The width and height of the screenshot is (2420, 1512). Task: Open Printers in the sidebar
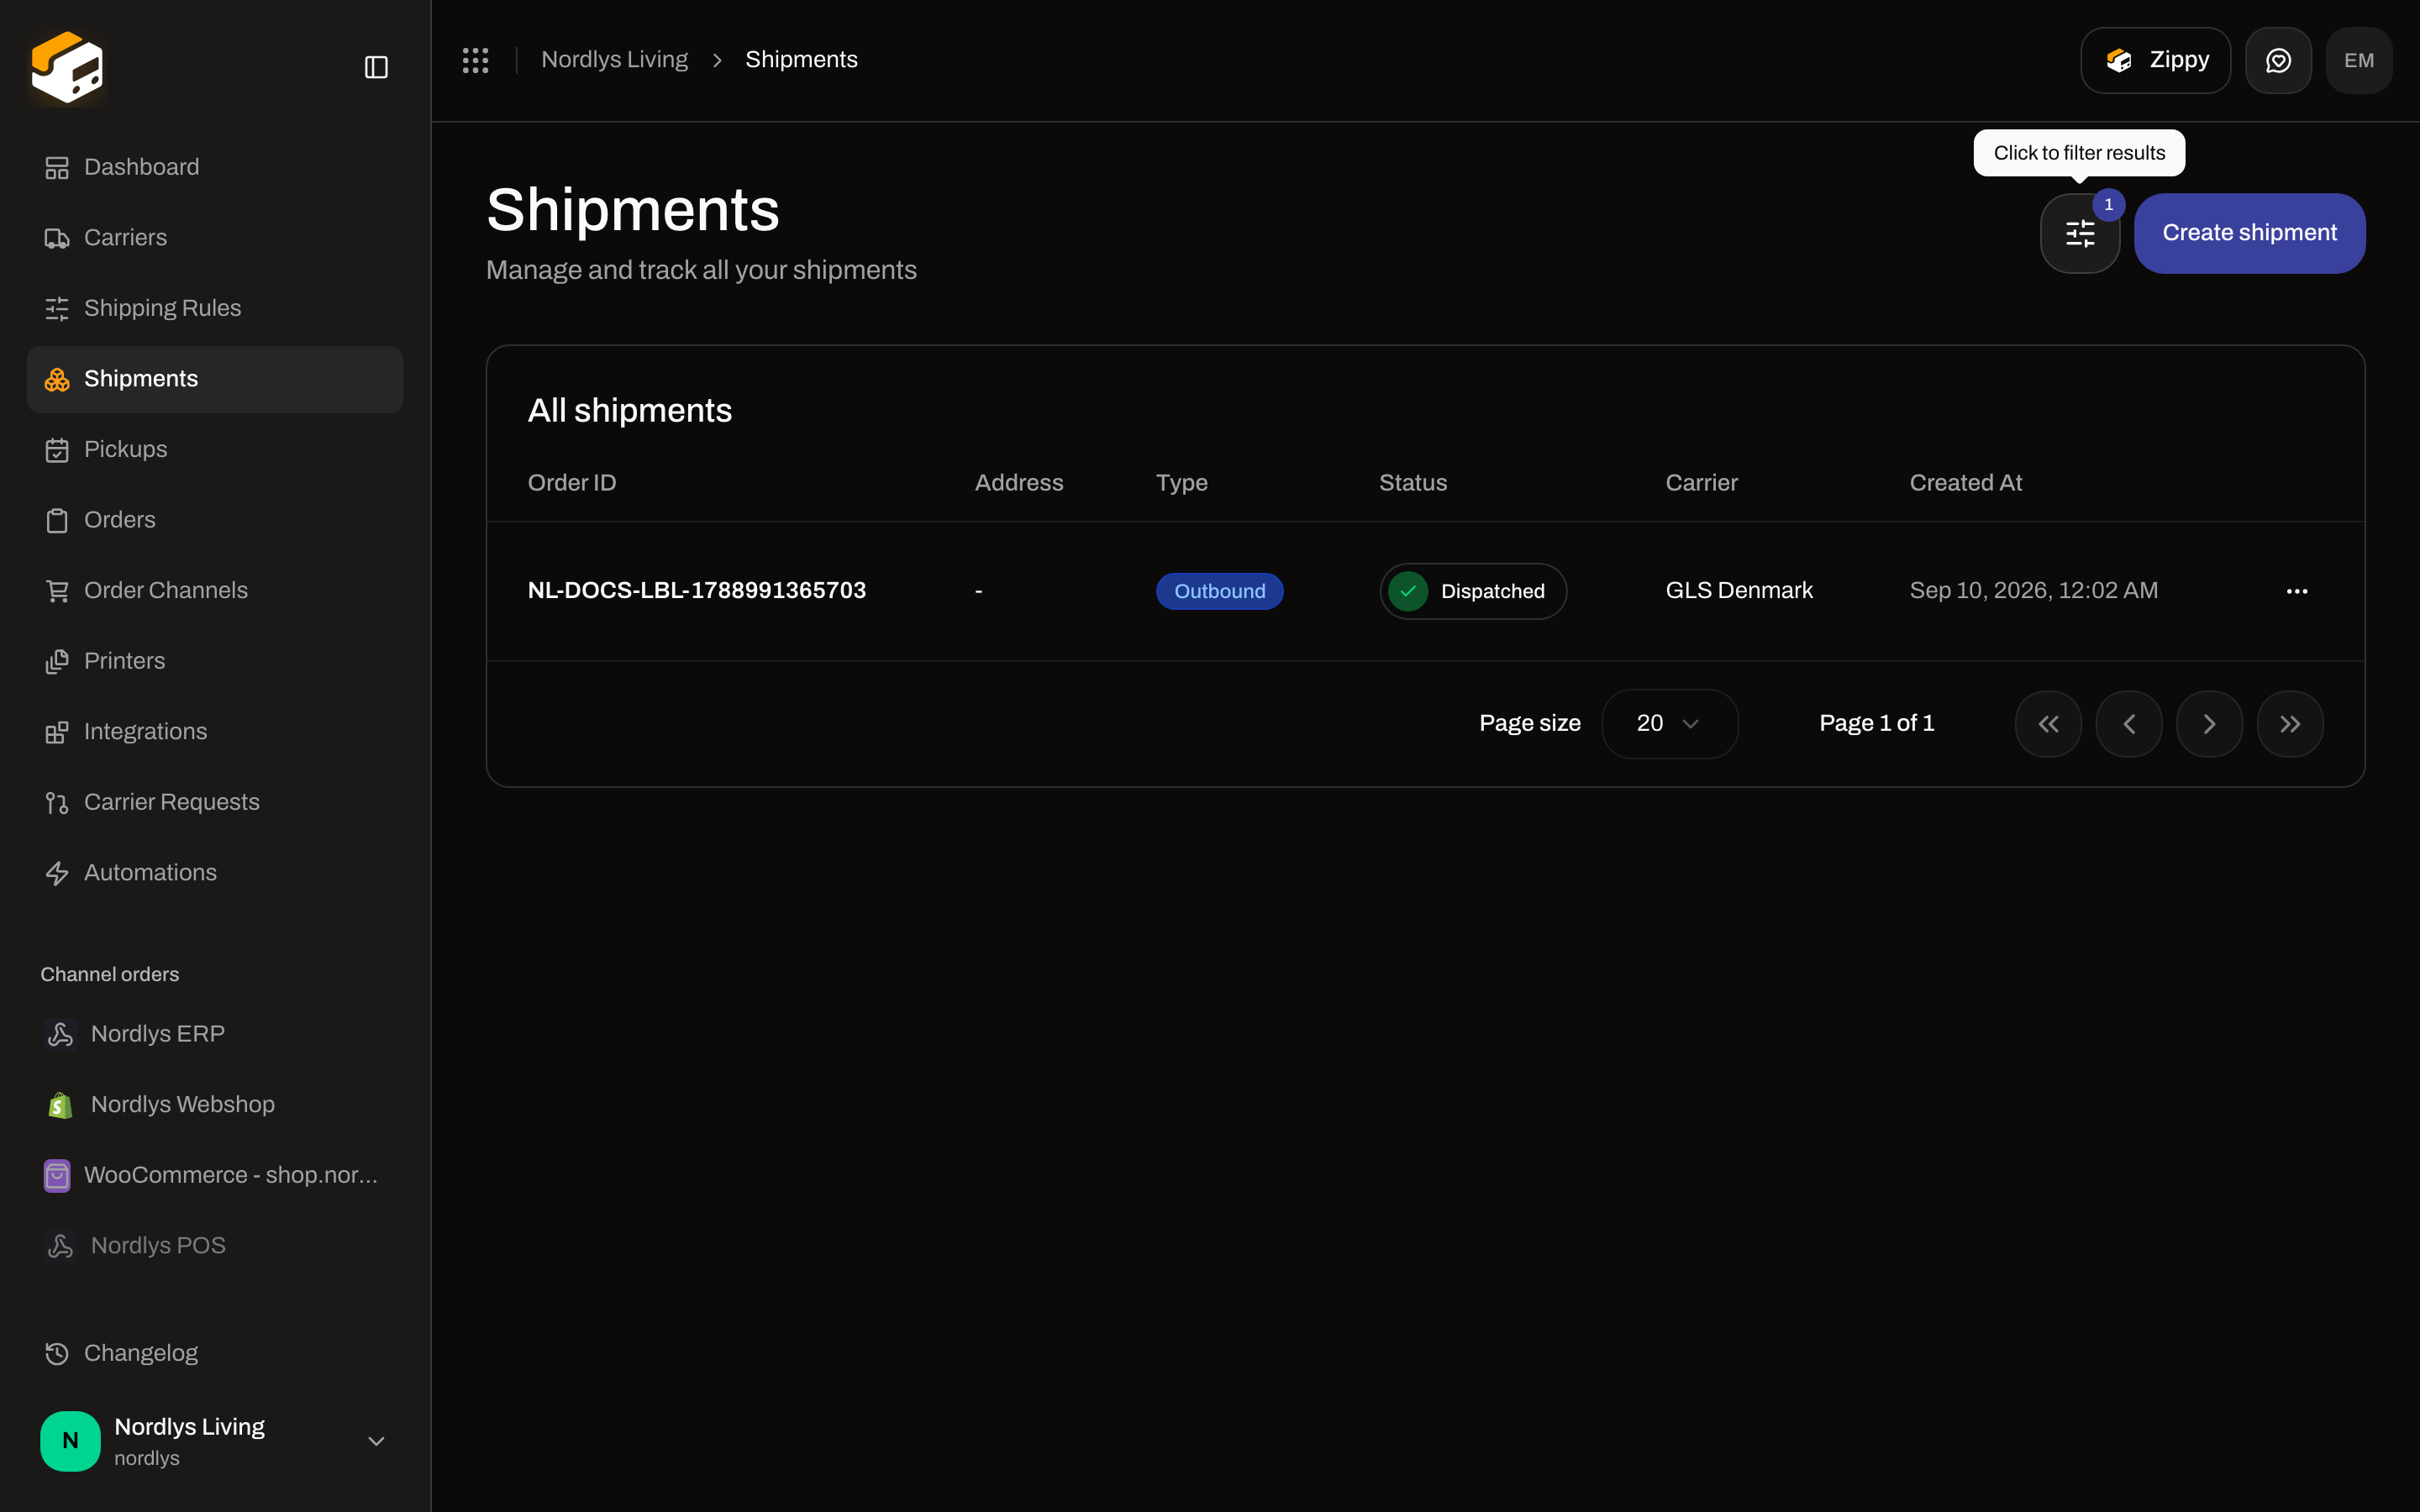pyautogui.click(x=215, y=661)
